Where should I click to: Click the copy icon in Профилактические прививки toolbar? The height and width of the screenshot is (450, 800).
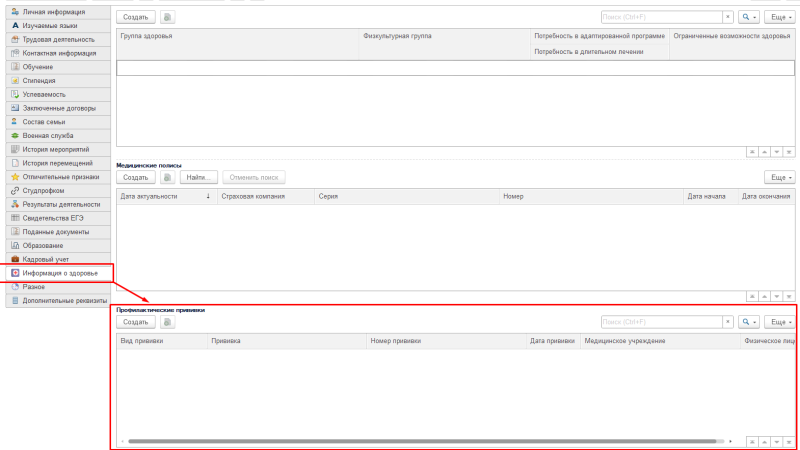[x=167, y=322]
